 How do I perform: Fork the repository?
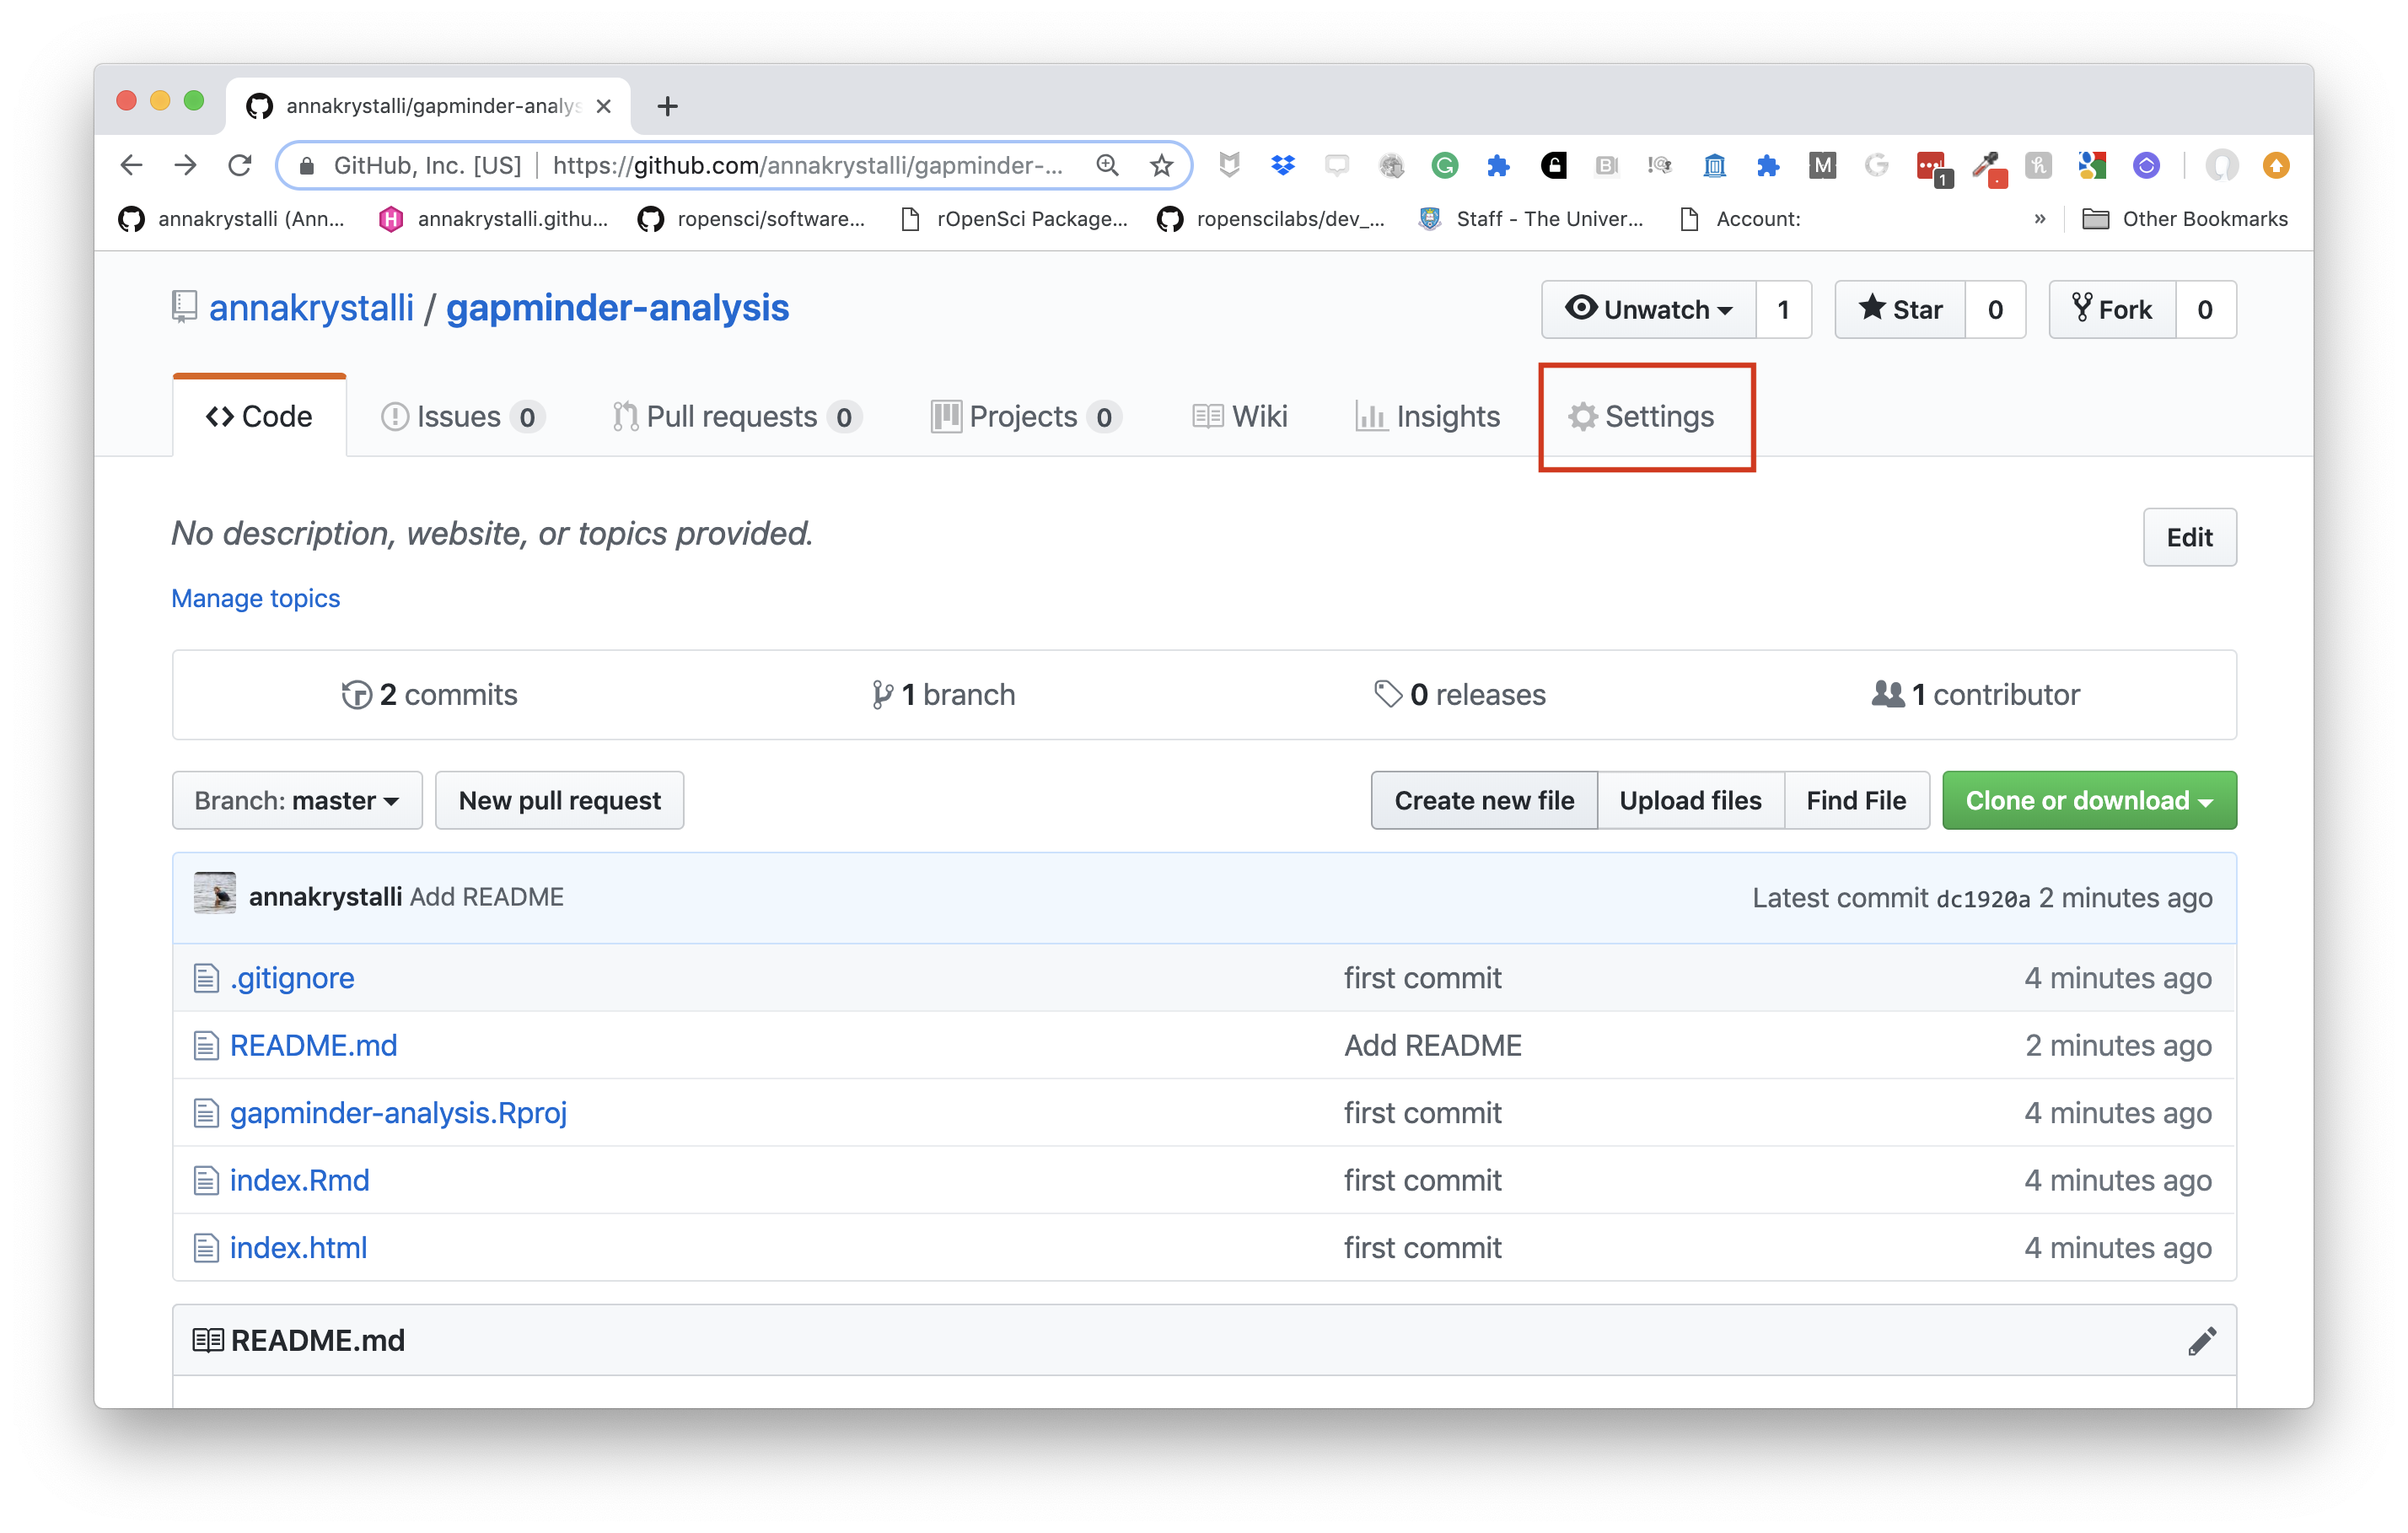click(2111, 310)
